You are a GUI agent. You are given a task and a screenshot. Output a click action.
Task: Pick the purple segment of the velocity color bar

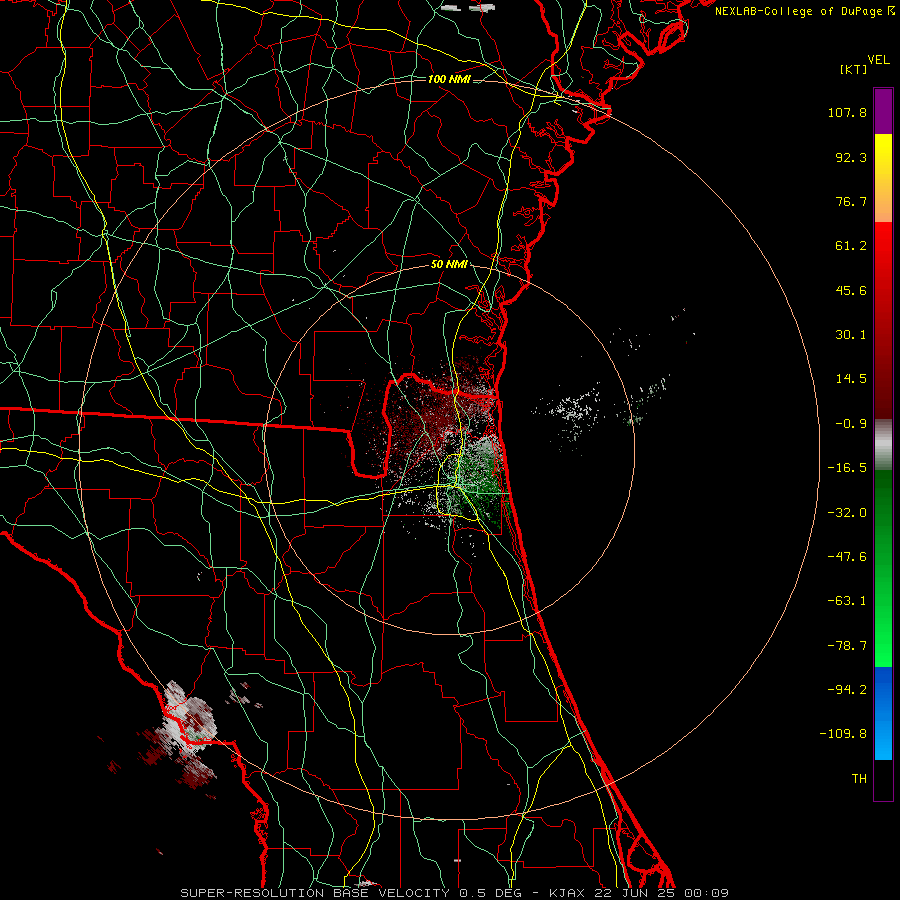pos(883,112)
